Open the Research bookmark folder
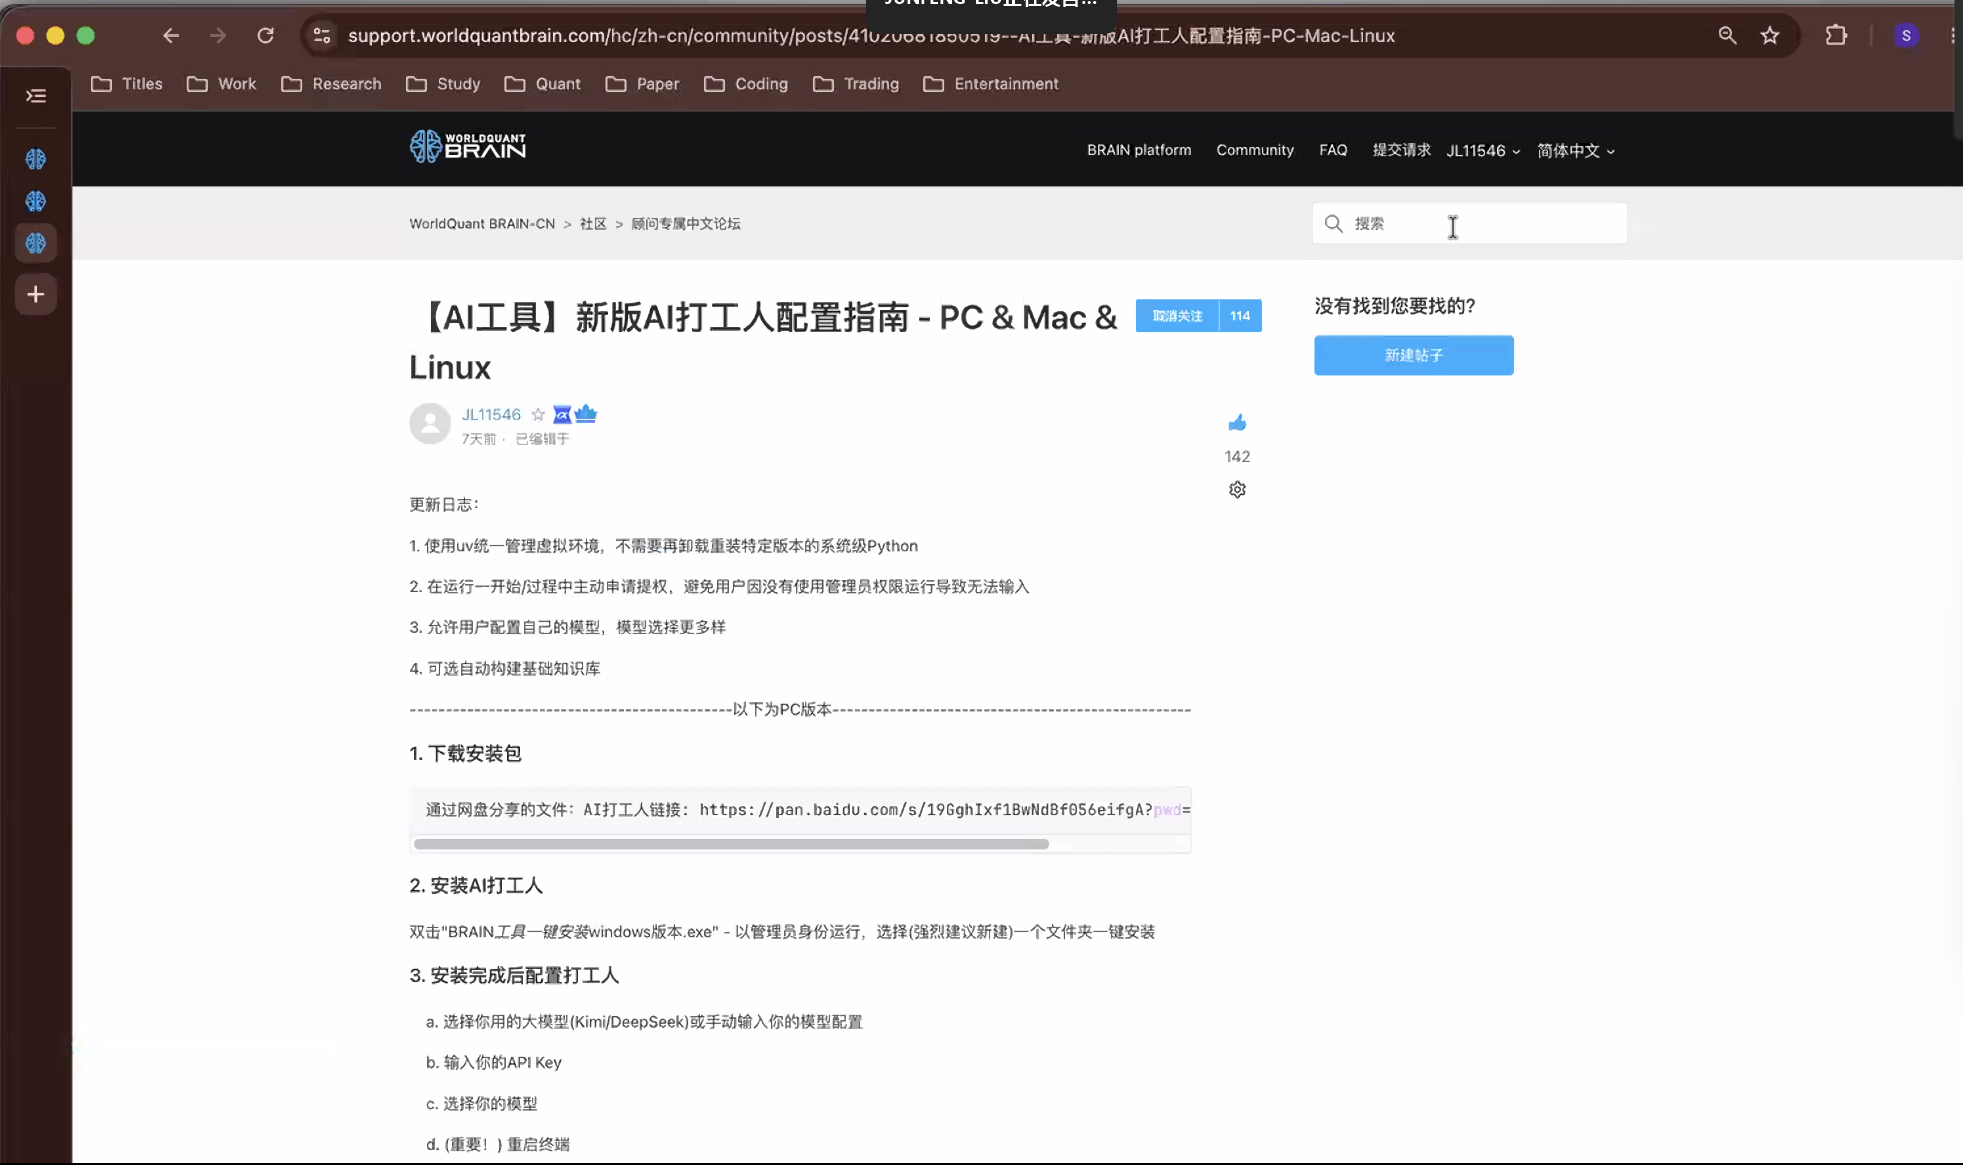Viewport: 1963px width, 1165px height. (x=331, y=84)
